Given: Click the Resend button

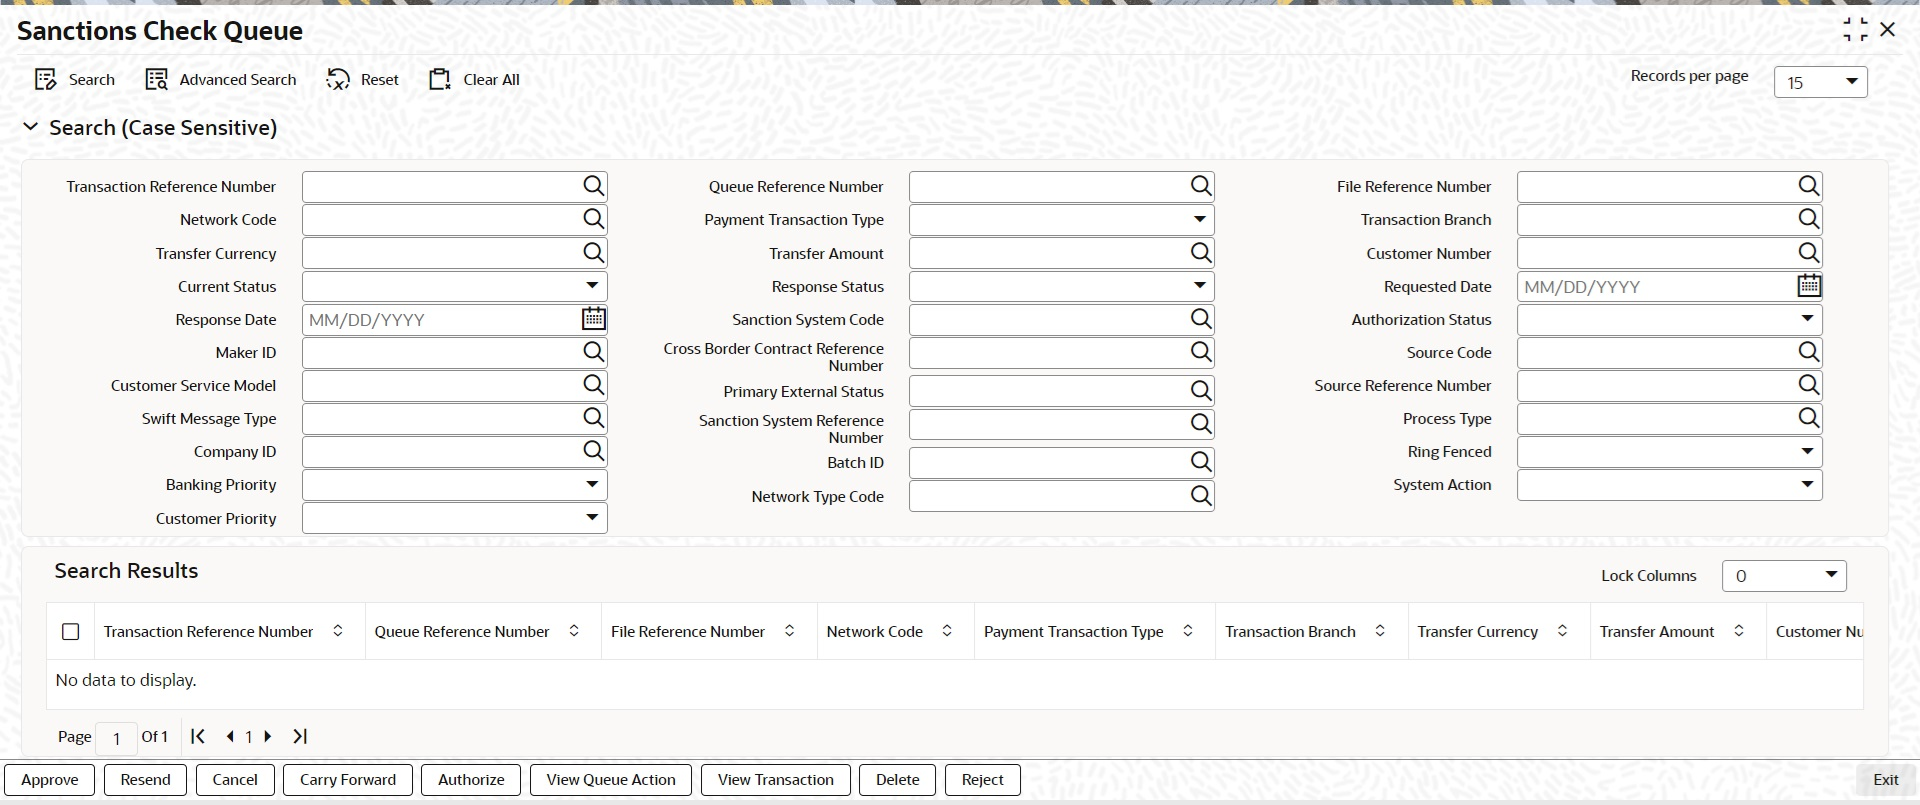Looking at the screenshot, I should (146, 780).
